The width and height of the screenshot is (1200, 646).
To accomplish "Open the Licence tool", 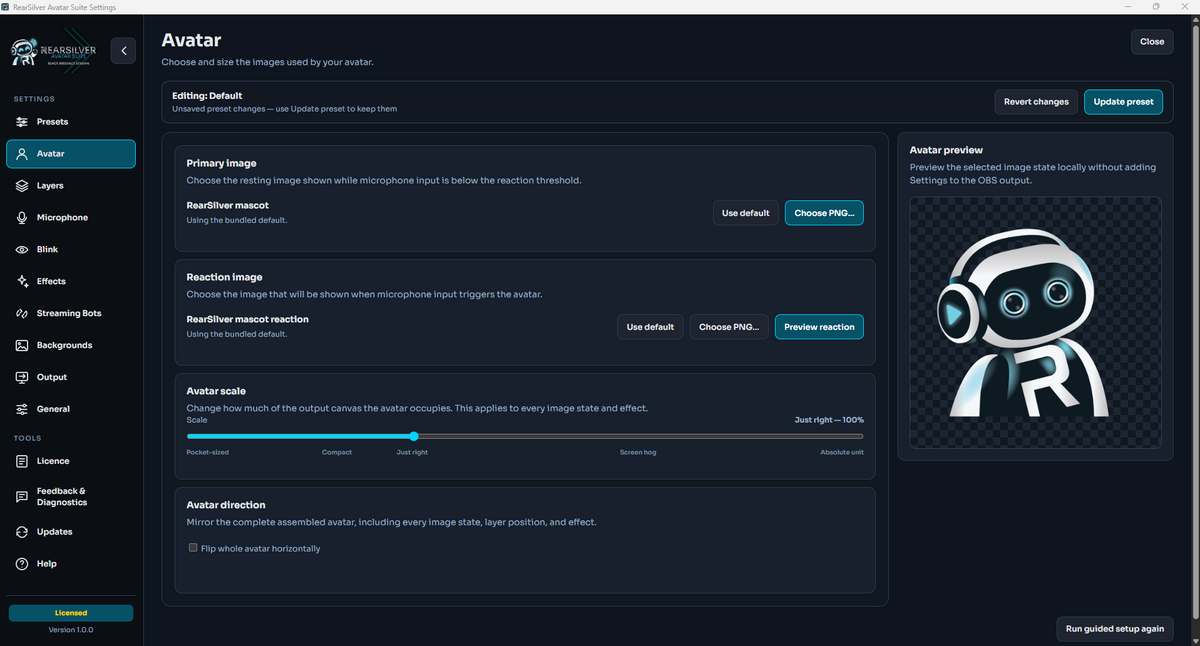I will tap(71, 462).
